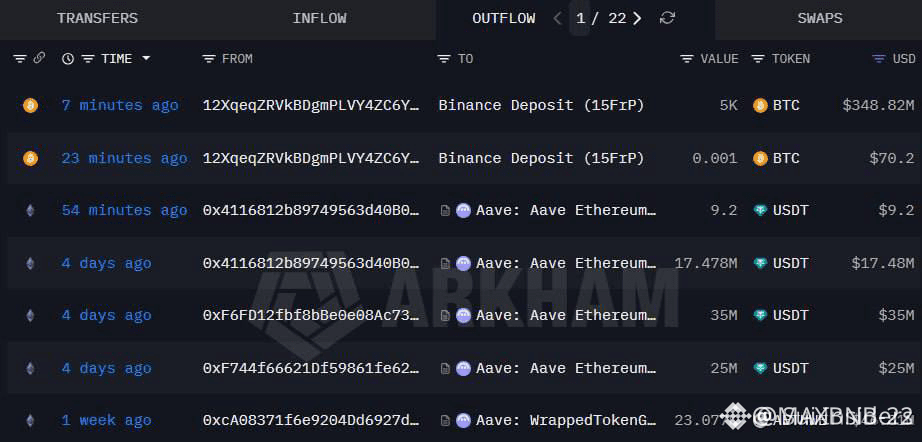The width and height of the screenshot is (922, 442).
Task: Open sender address 0xcA08371f6e9204Dd6927d
Action: [311, 420]
